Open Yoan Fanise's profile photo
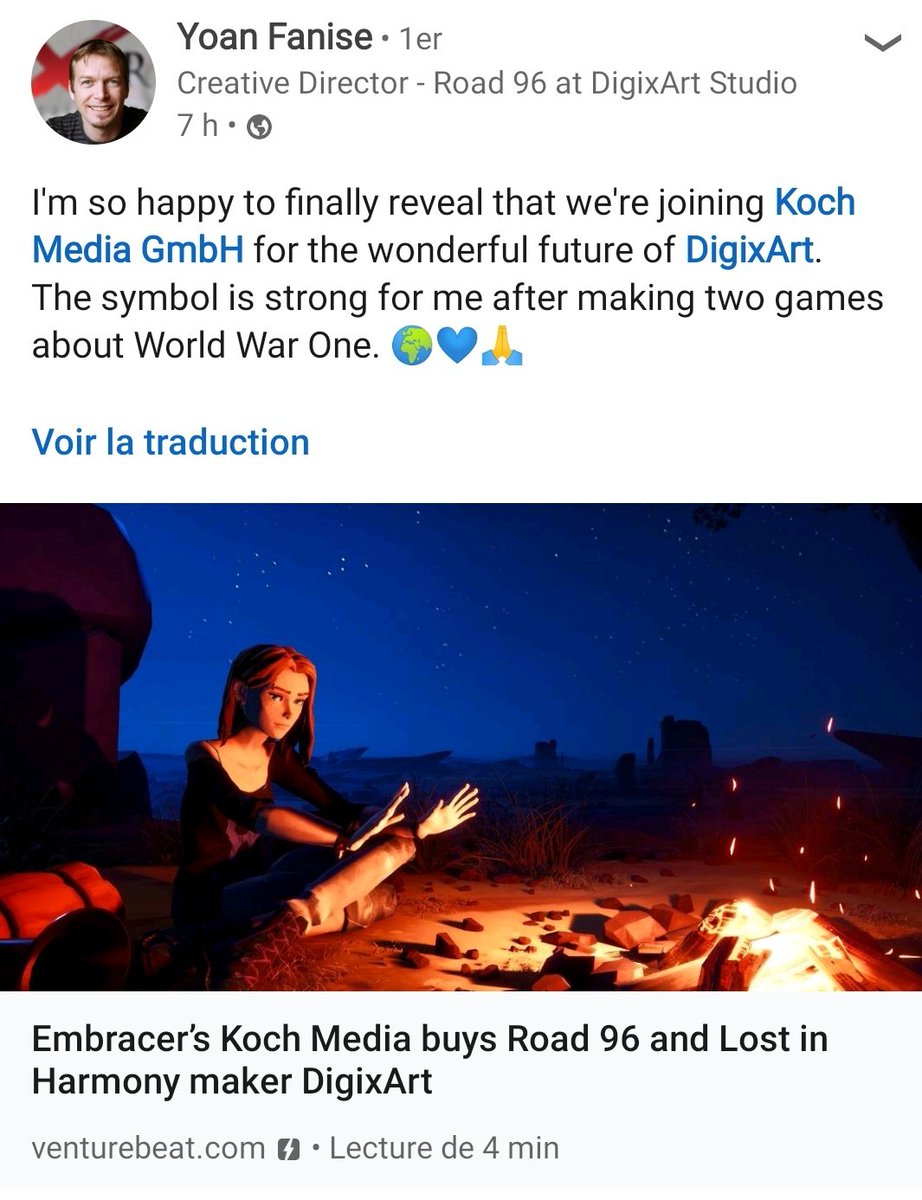This screenshot has height=1200, width=922. 93,82
